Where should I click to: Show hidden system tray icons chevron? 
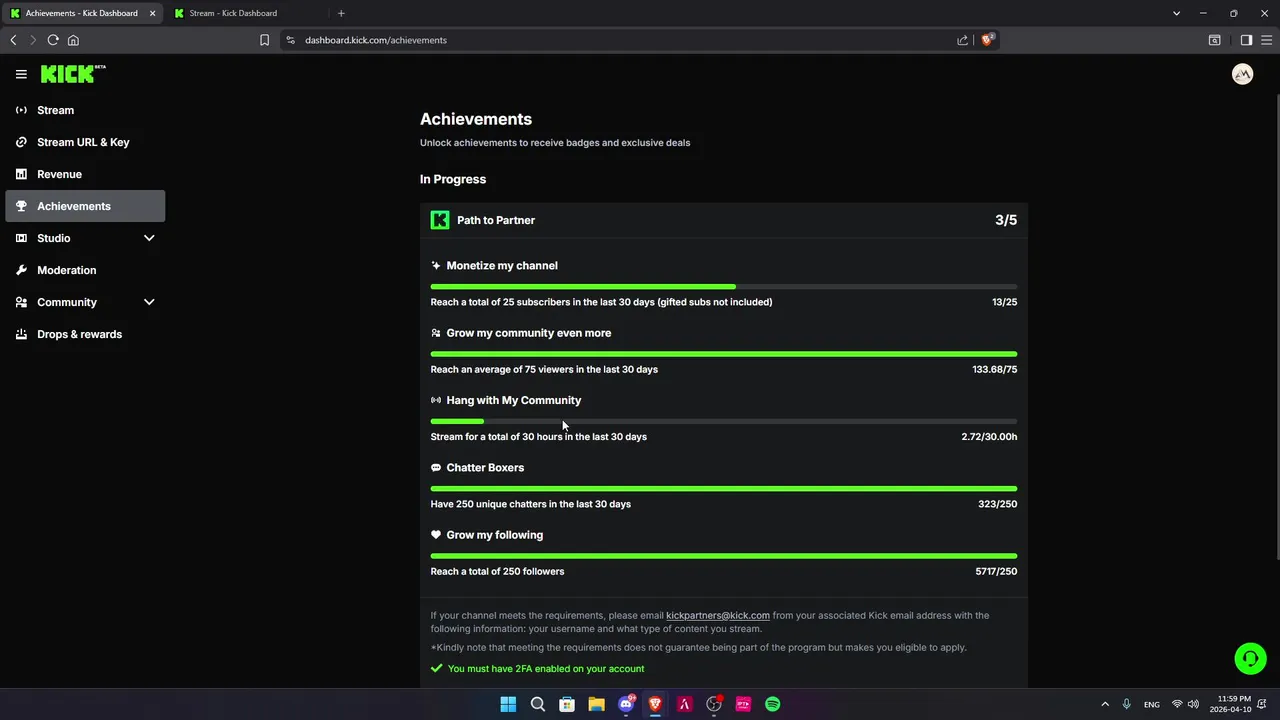click(1105, 704)
